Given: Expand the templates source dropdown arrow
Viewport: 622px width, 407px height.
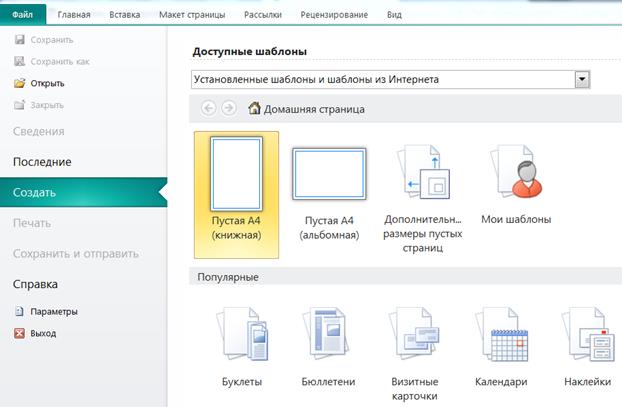Looking at the screenshot, I should point(582,79).
